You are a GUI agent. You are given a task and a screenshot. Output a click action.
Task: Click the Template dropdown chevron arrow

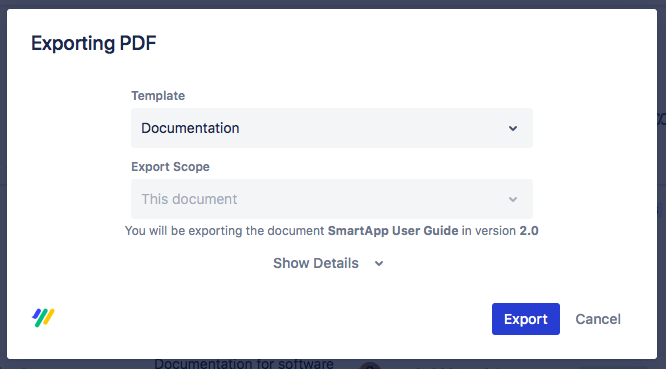point(513,128)
